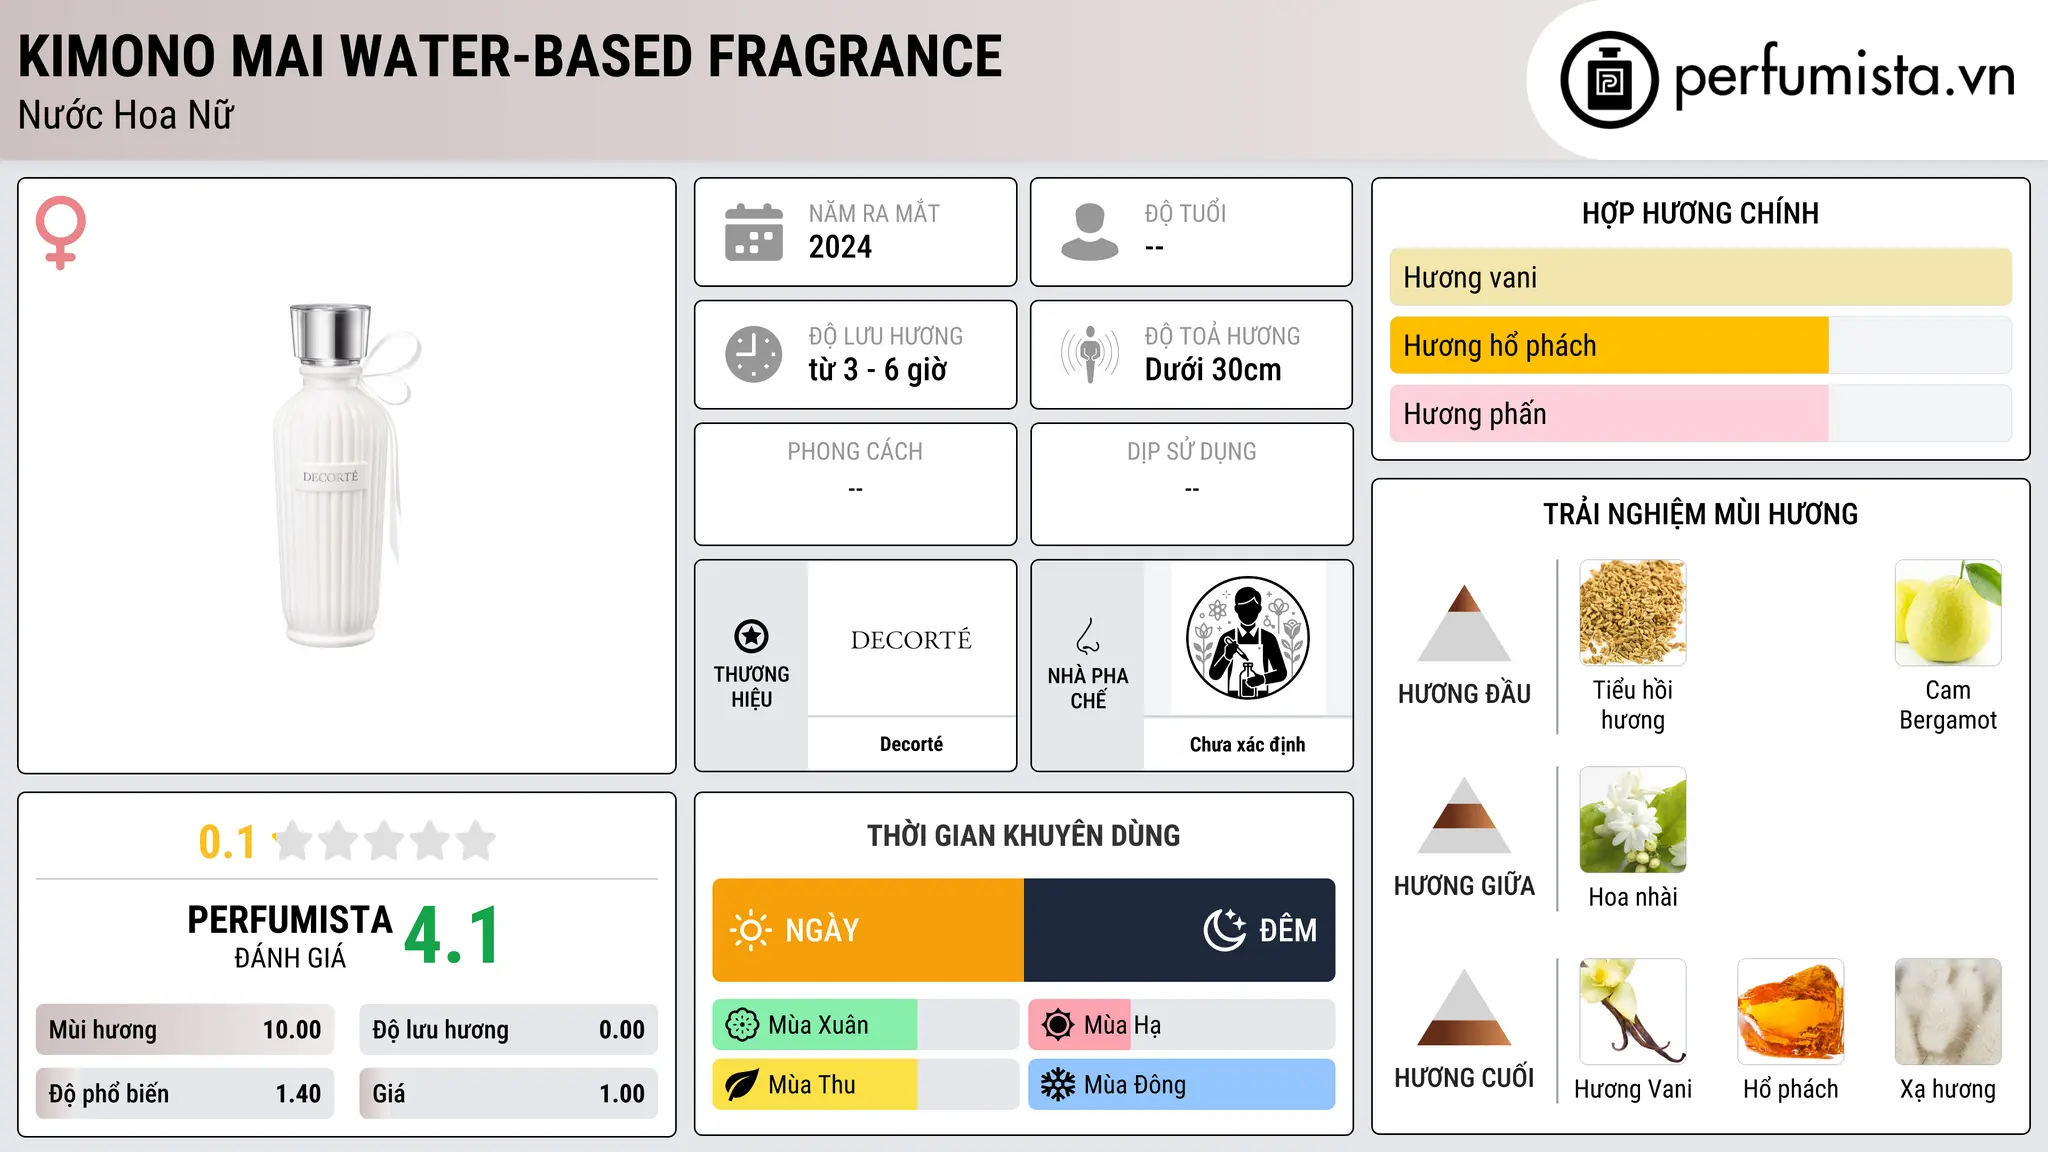
Task: Click the Mùa Xuân season bar
Action: [865, 1025]
